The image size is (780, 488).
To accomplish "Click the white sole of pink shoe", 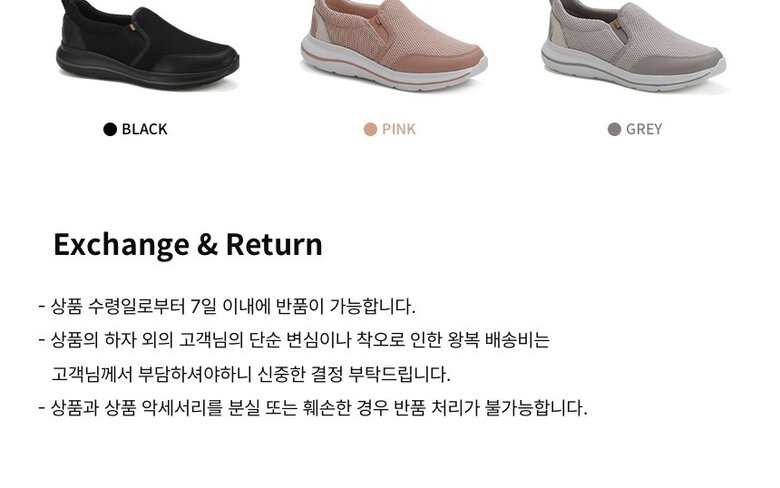I will [388, 75].
